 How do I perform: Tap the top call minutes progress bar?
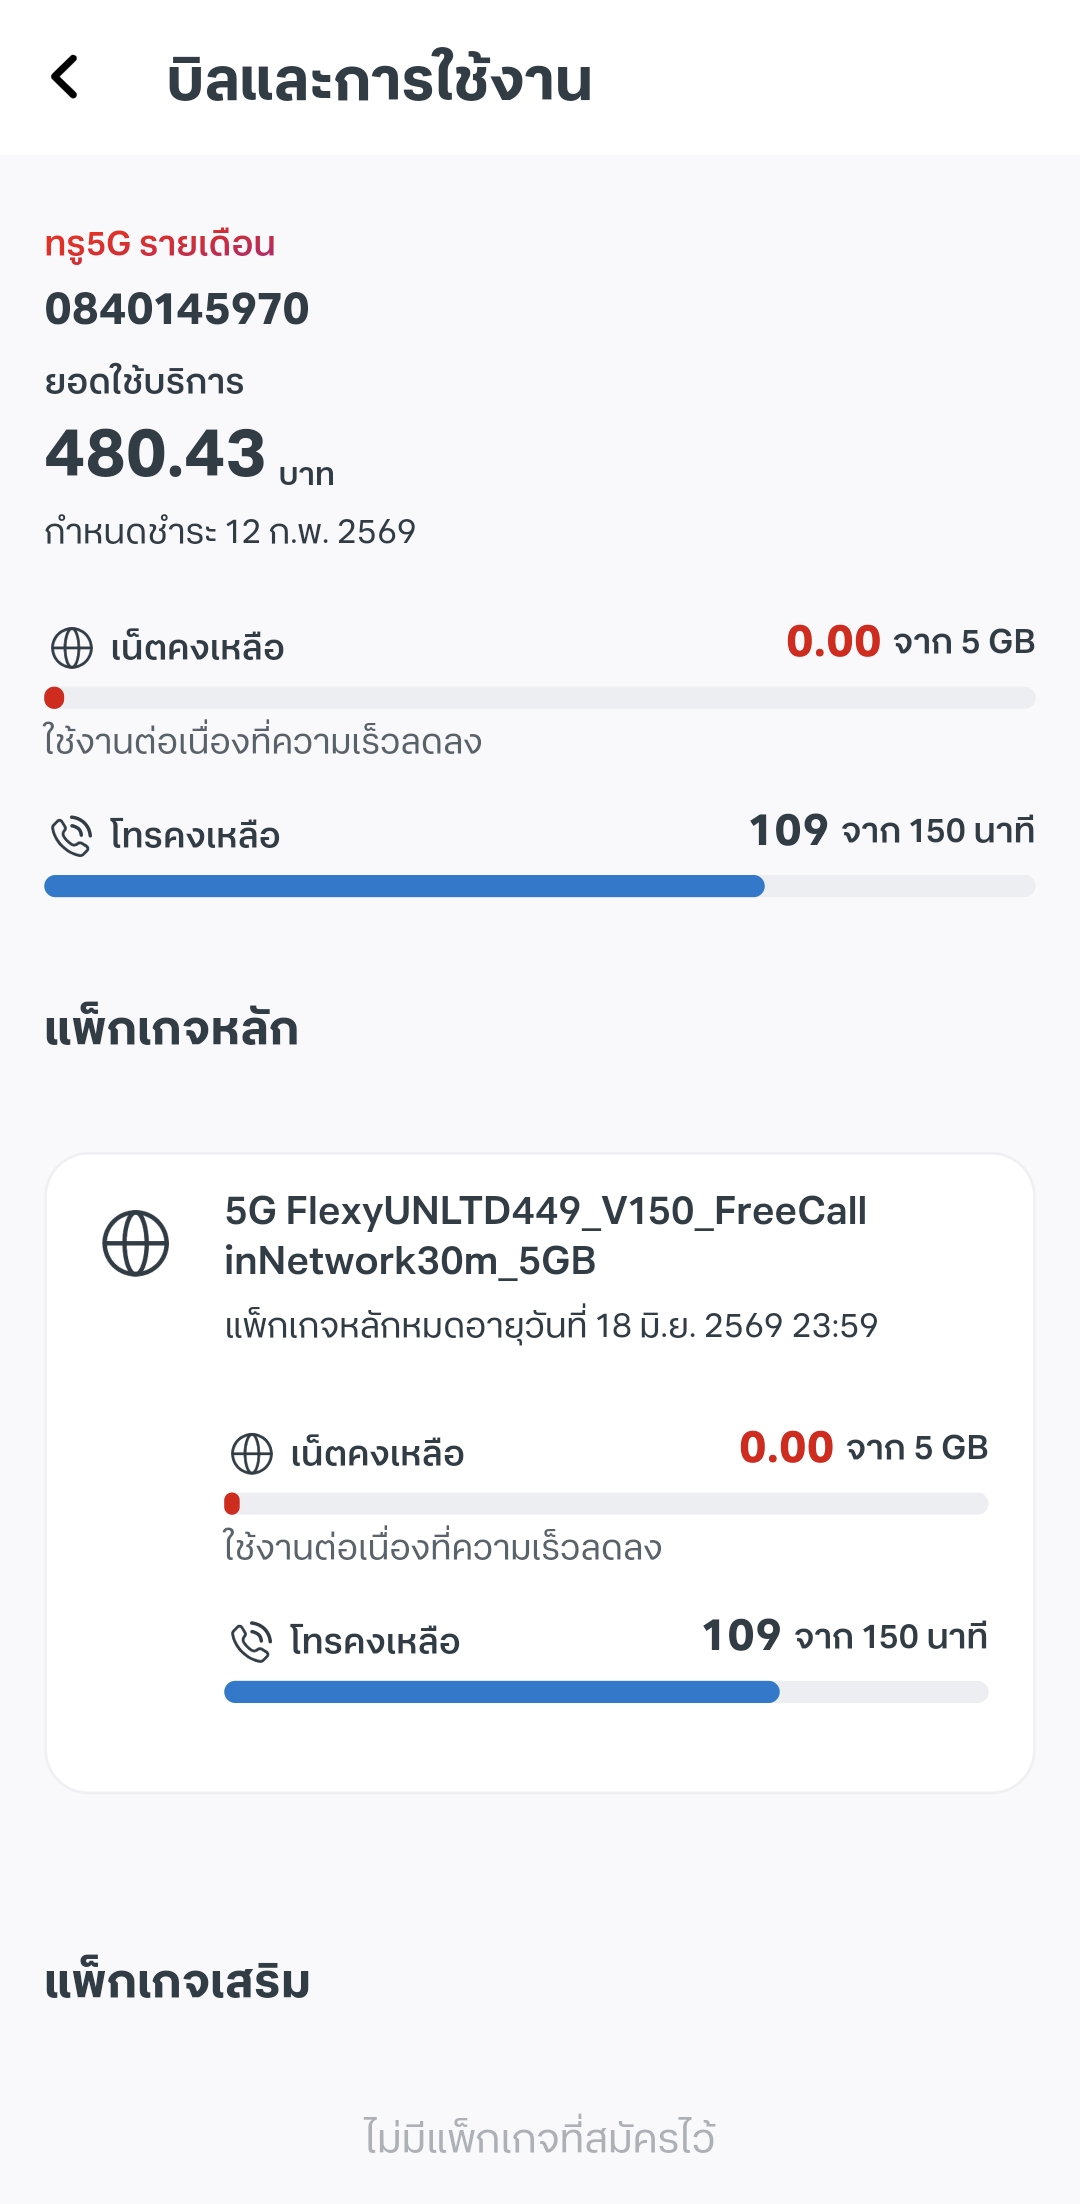pyautogui.click(x=540, y=886)
